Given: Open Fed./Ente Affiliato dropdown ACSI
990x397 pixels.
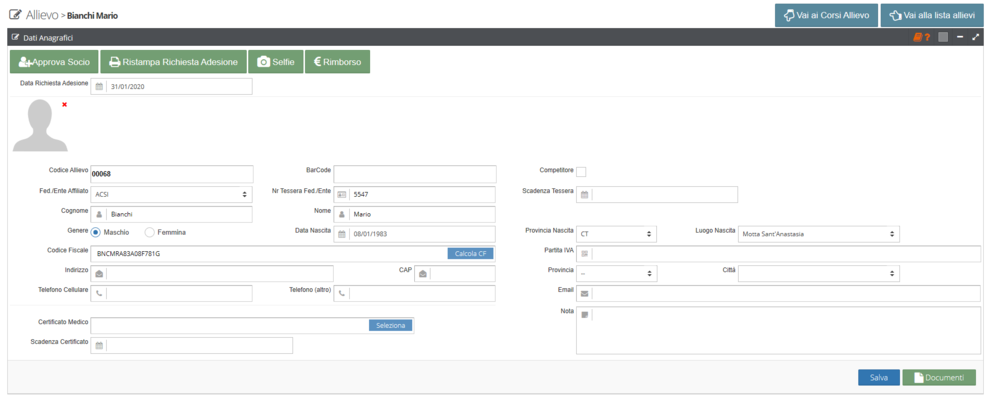Looking at the screenshot, I should click(x=171, y=194).
